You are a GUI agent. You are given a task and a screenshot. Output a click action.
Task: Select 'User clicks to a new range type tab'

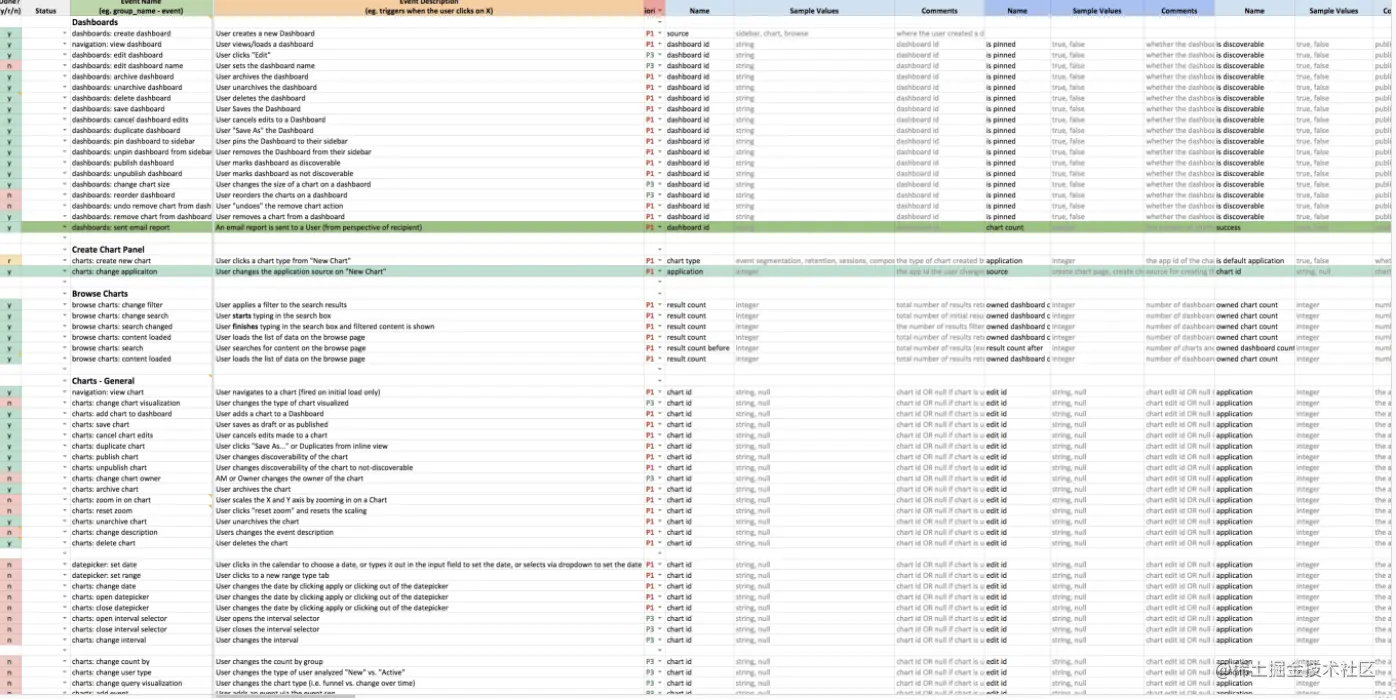click(429, 576)
